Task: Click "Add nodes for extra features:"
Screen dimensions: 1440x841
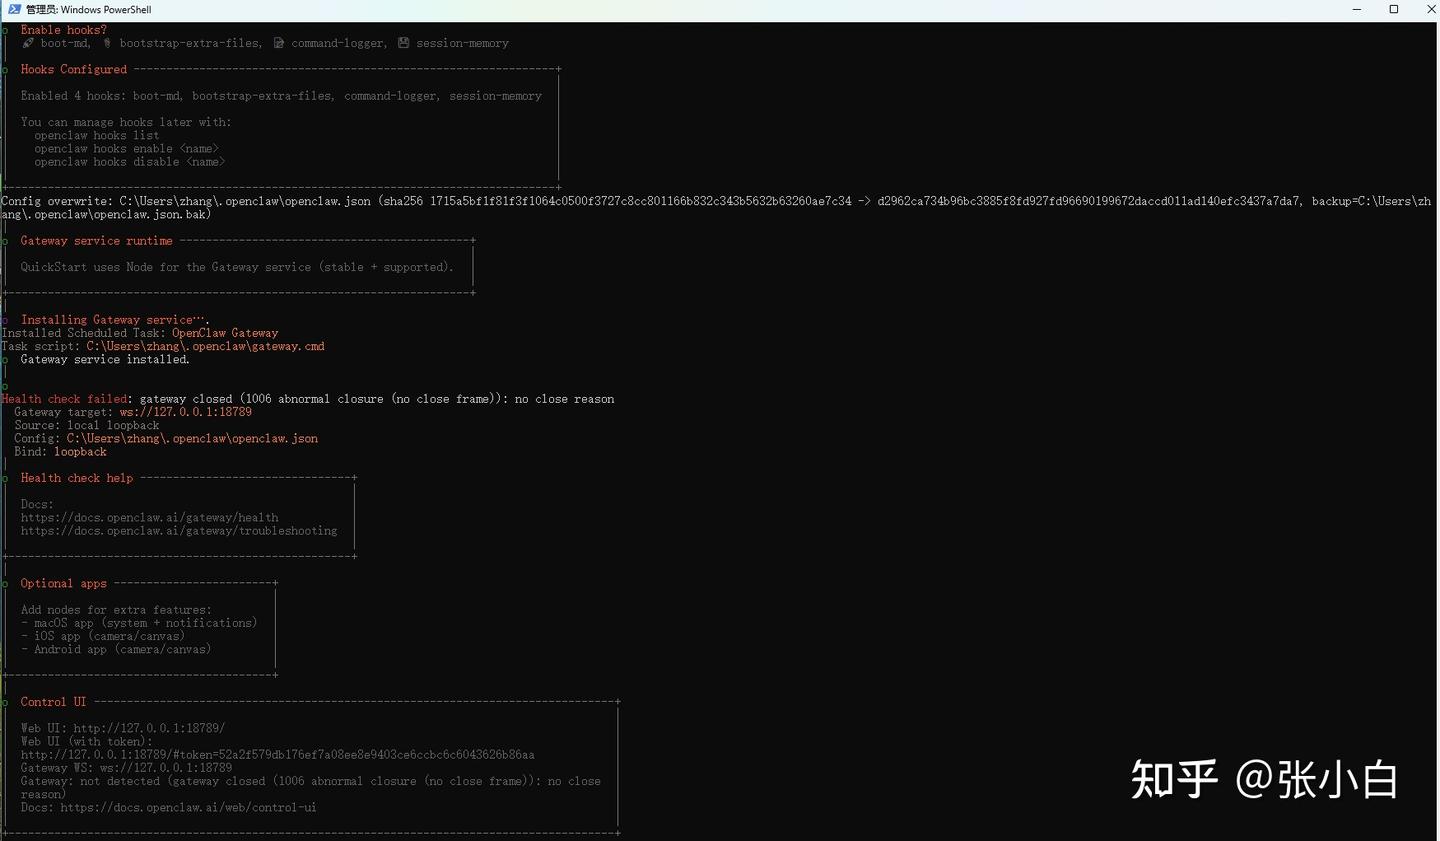Action: click(x=116, y=610)
